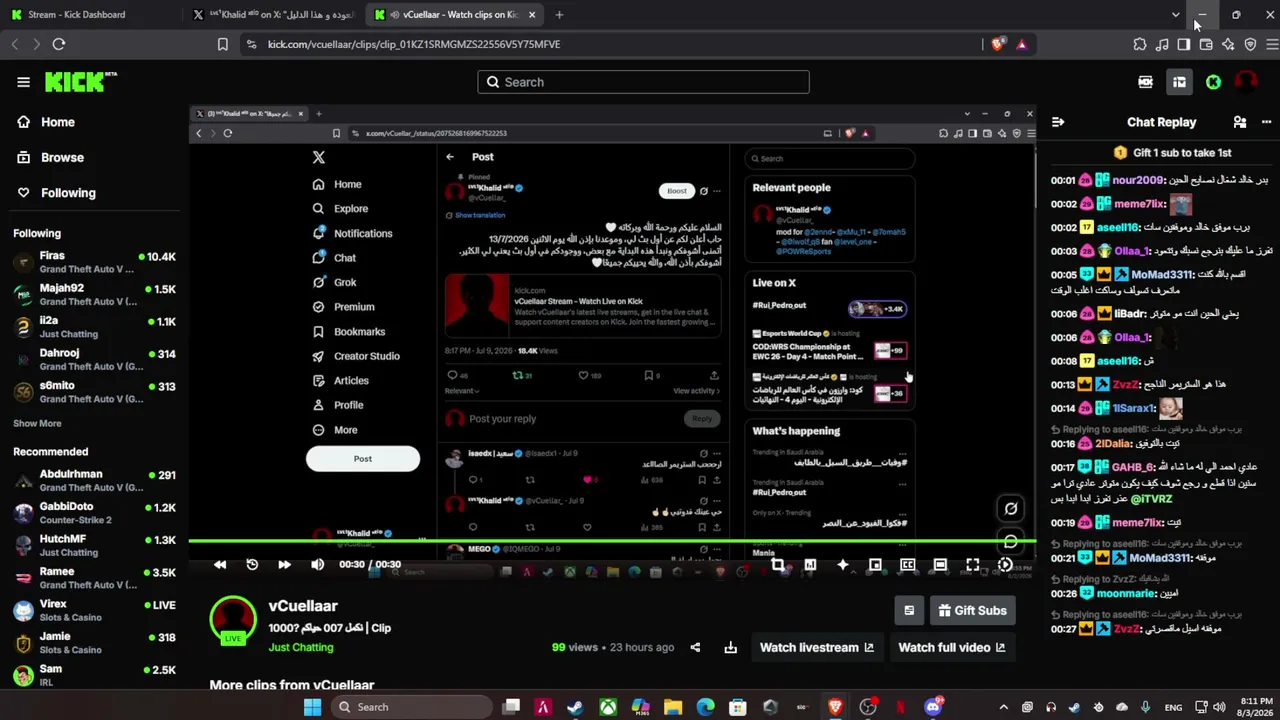Toggle the browser sidebar panel

pyautogui.click(x=1184, y=44)
